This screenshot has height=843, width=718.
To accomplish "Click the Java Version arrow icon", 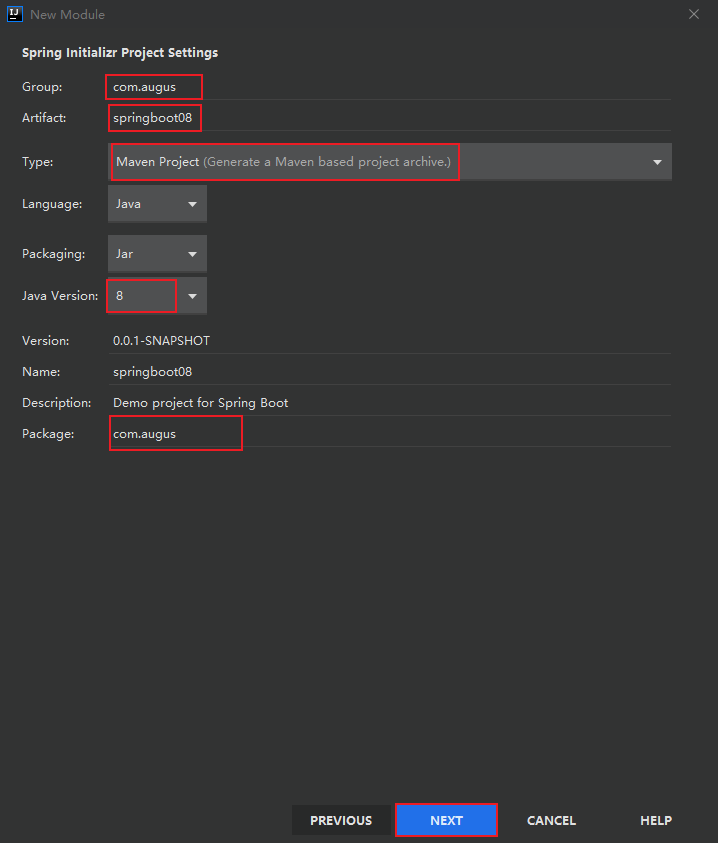I will [x=192, y=296].
